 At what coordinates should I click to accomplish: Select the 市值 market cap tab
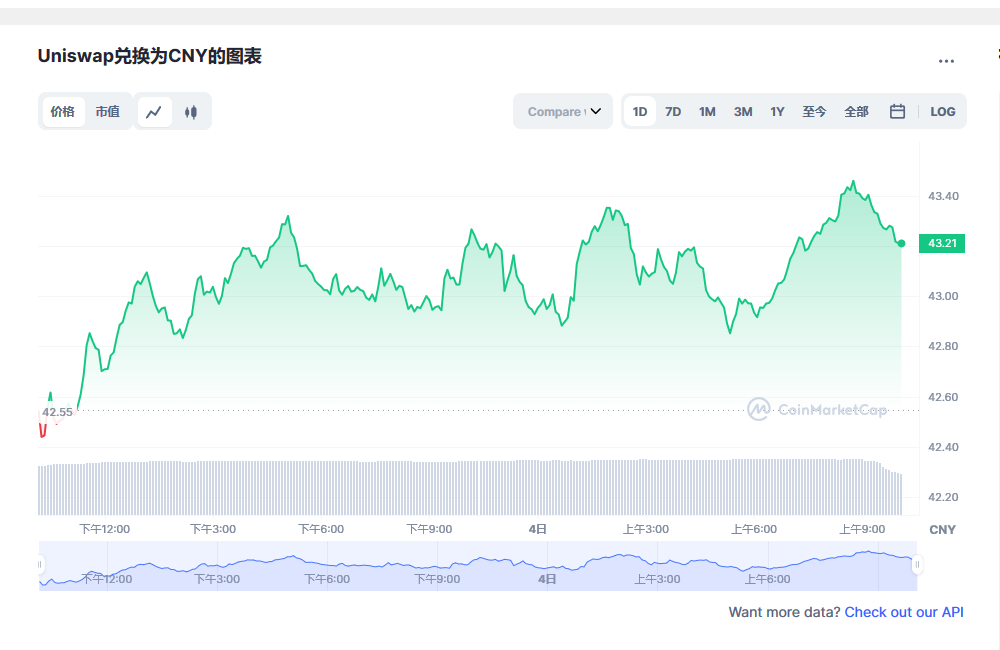click(x=108, y=112)
